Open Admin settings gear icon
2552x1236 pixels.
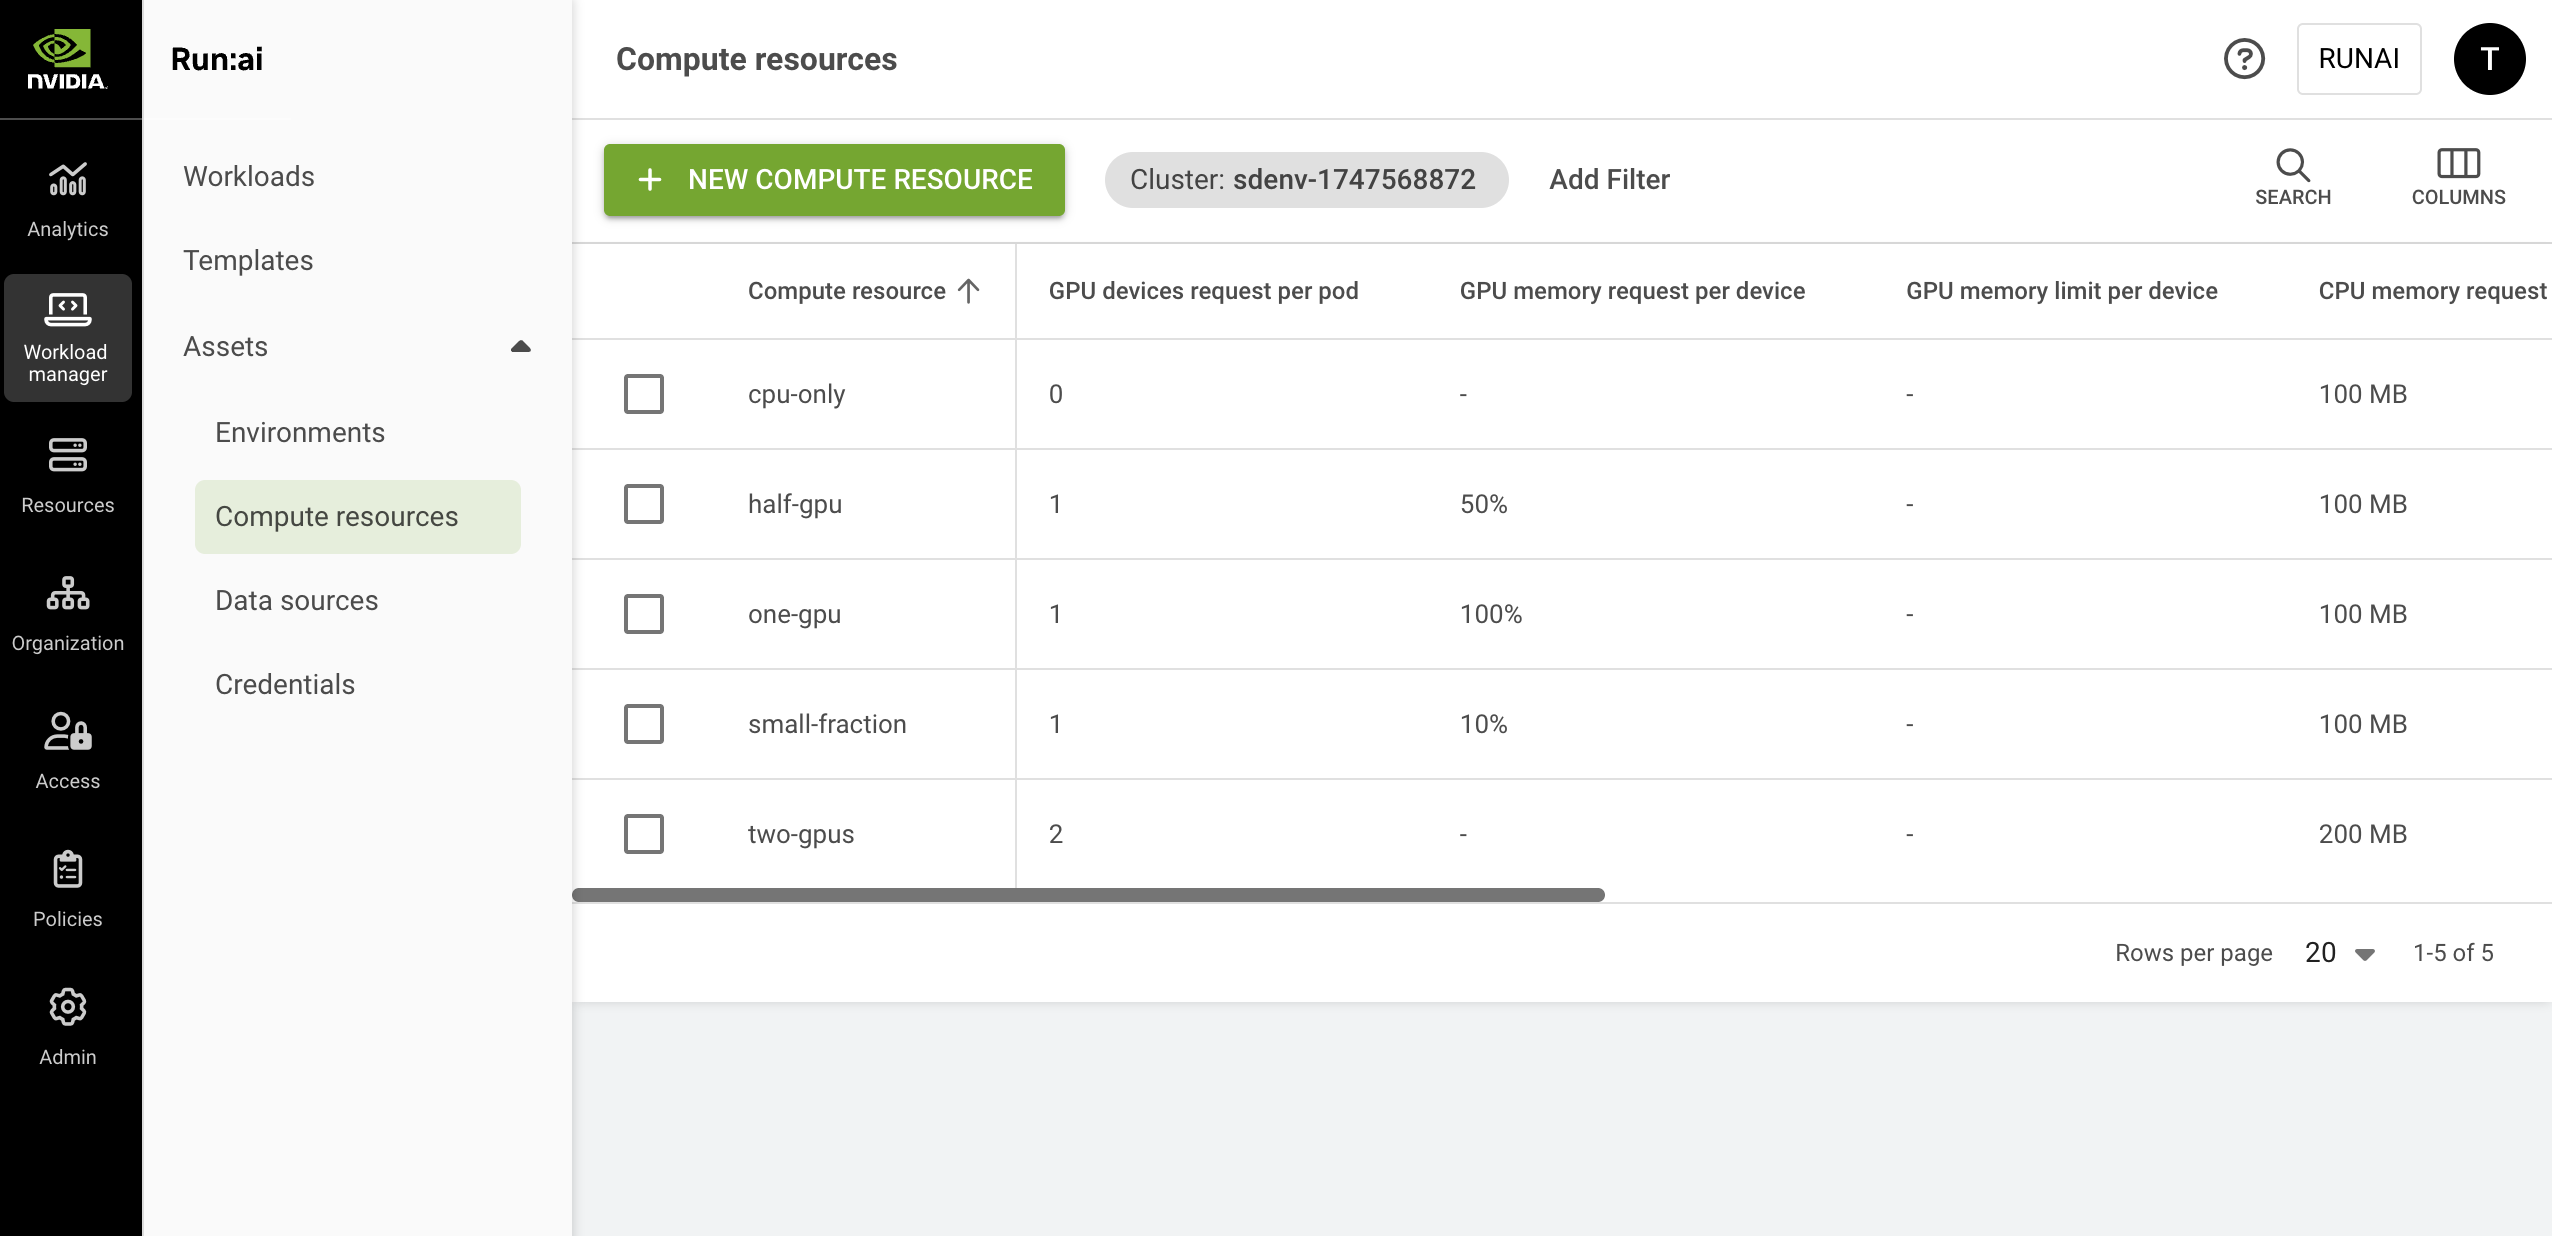[67, 1008]
